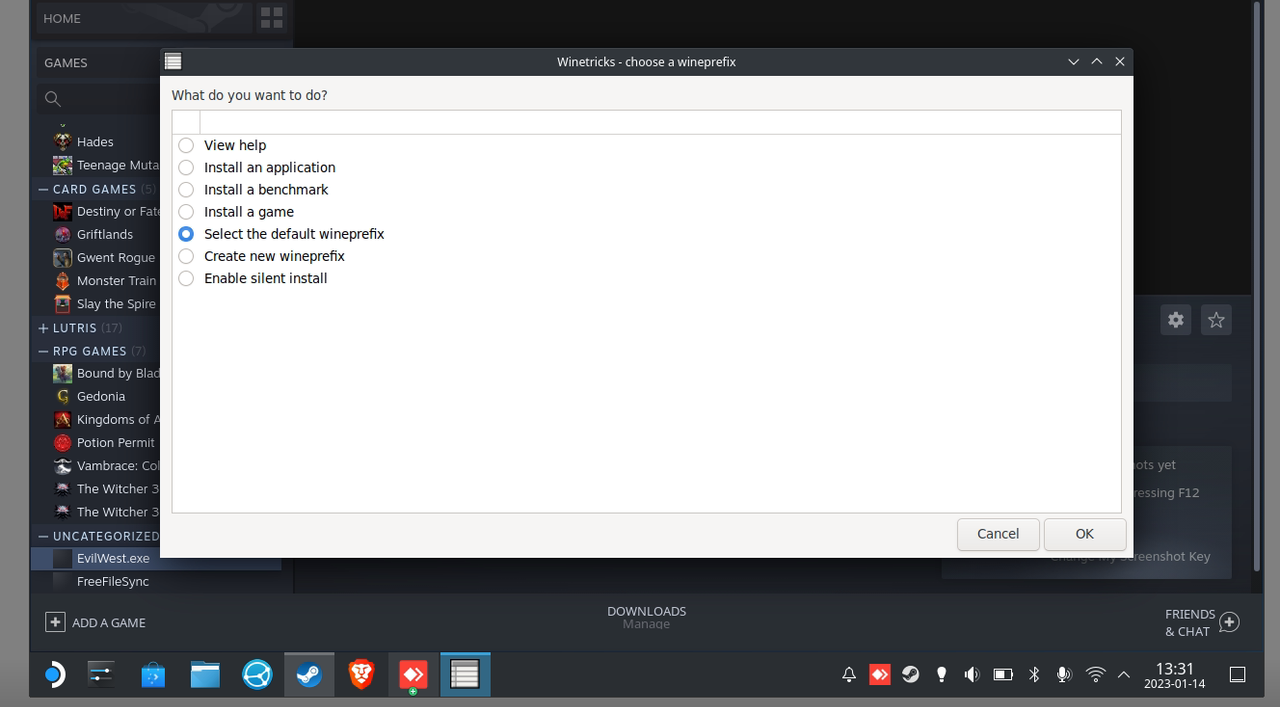1280x707 pixels.
Task: Open the application launcher in taskbar
Action: point(54,675)
